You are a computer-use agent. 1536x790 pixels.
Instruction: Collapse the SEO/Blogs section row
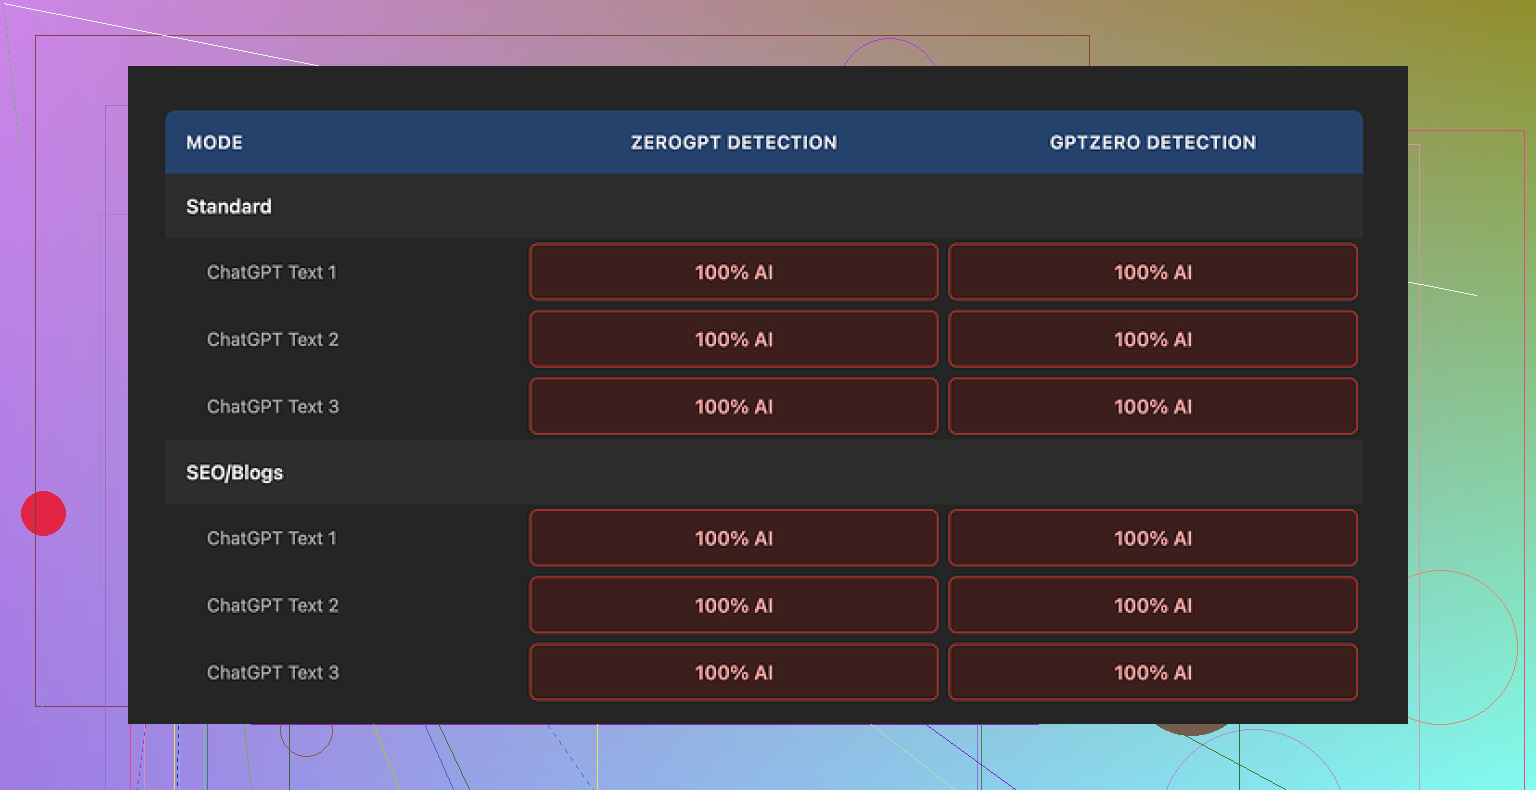235,472
